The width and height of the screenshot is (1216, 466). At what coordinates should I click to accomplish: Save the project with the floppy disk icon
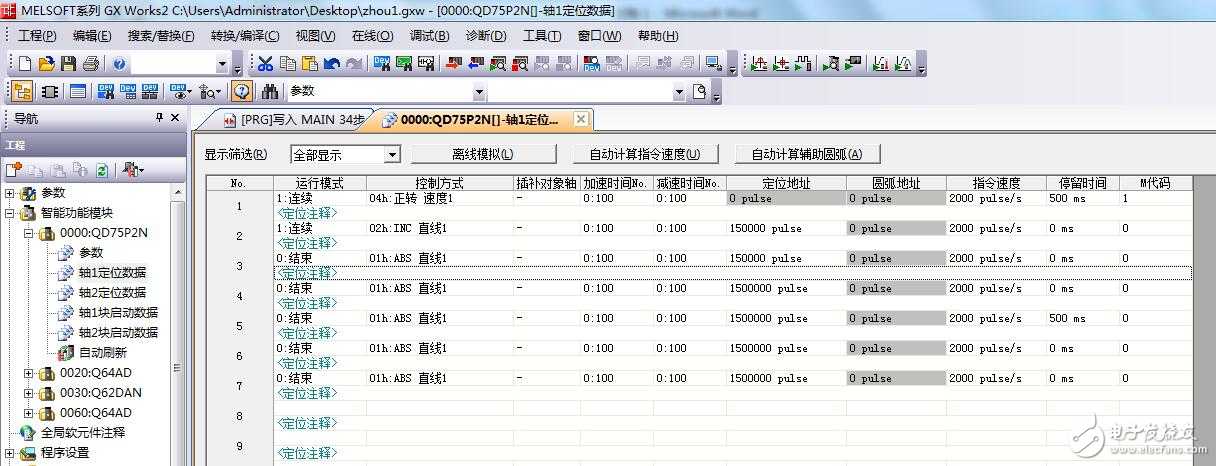click(x=68, y=63)
